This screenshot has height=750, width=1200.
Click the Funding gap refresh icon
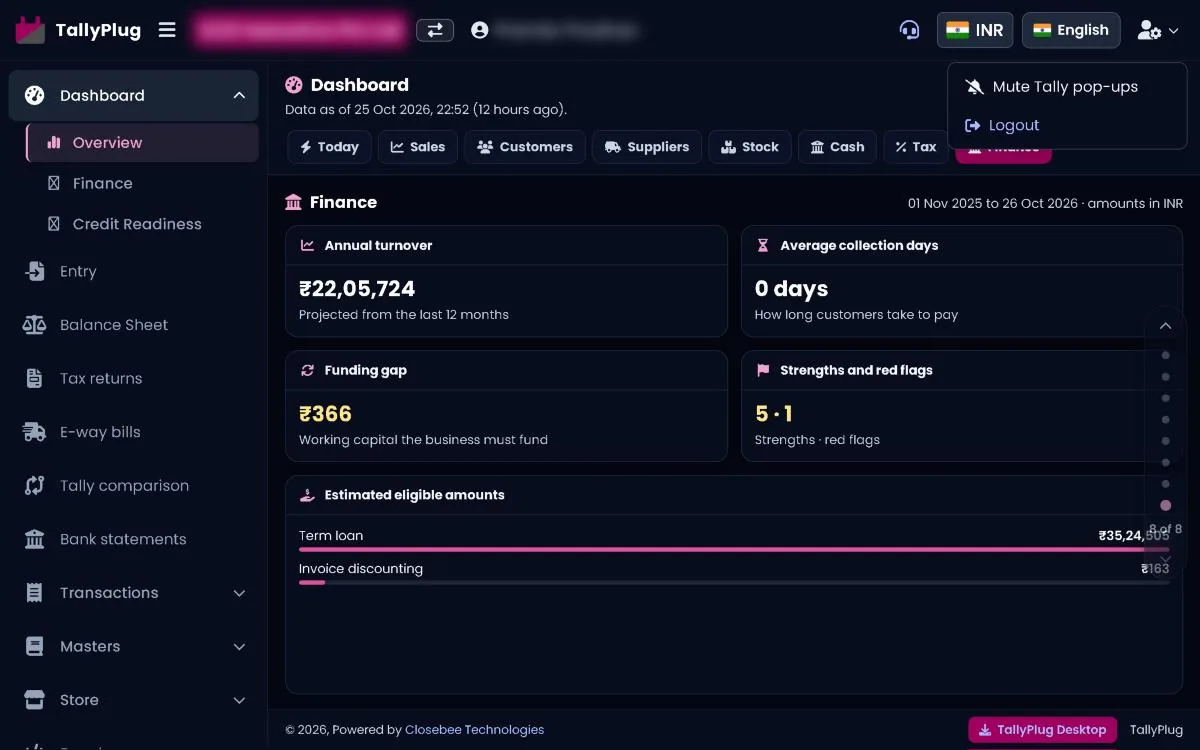point(308,370)
